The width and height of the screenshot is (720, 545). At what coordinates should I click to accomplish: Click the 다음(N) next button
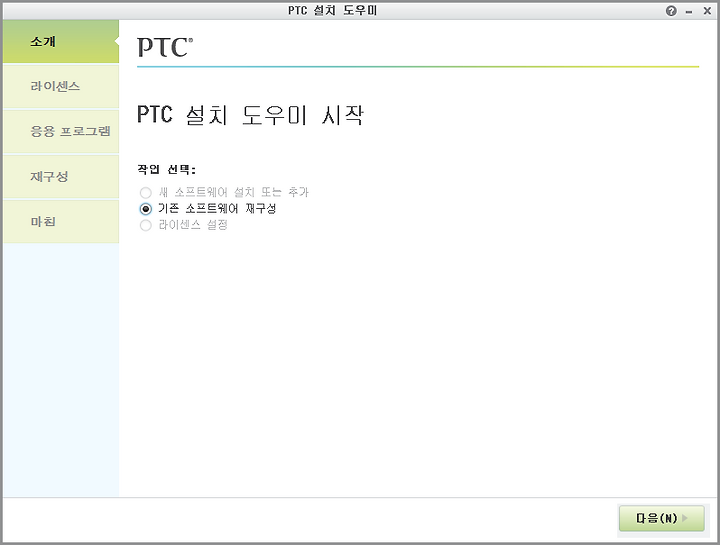click(x=661, y=518)
